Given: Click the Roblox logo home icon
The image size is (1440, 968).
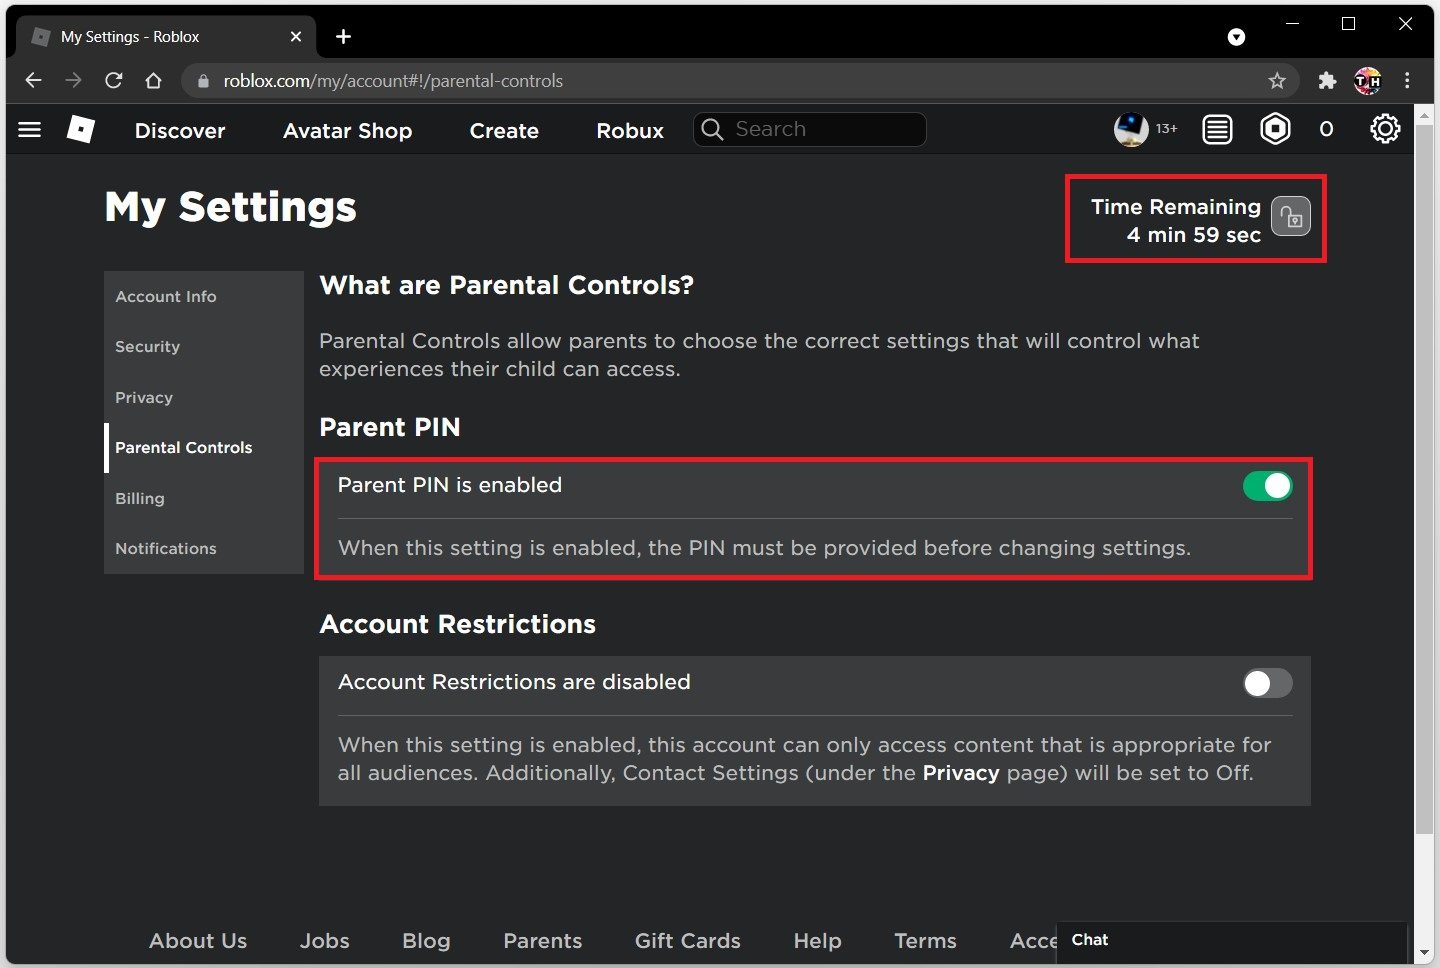Looking at the screenshot, I should 80,129.
